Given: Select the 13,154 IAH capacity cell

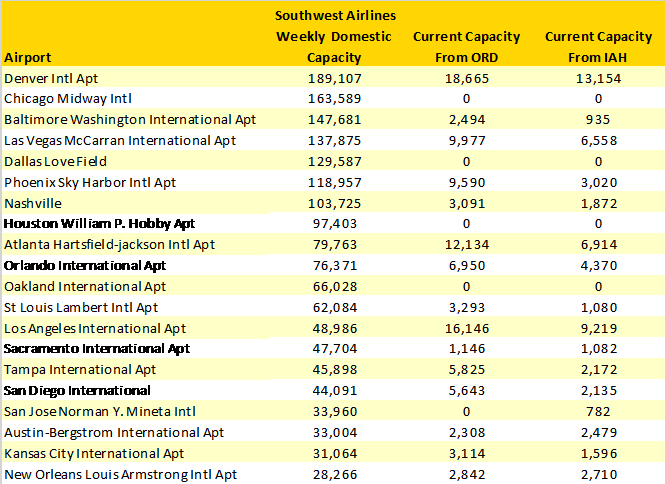Looking at the screenshot, I should click(599, 78).
